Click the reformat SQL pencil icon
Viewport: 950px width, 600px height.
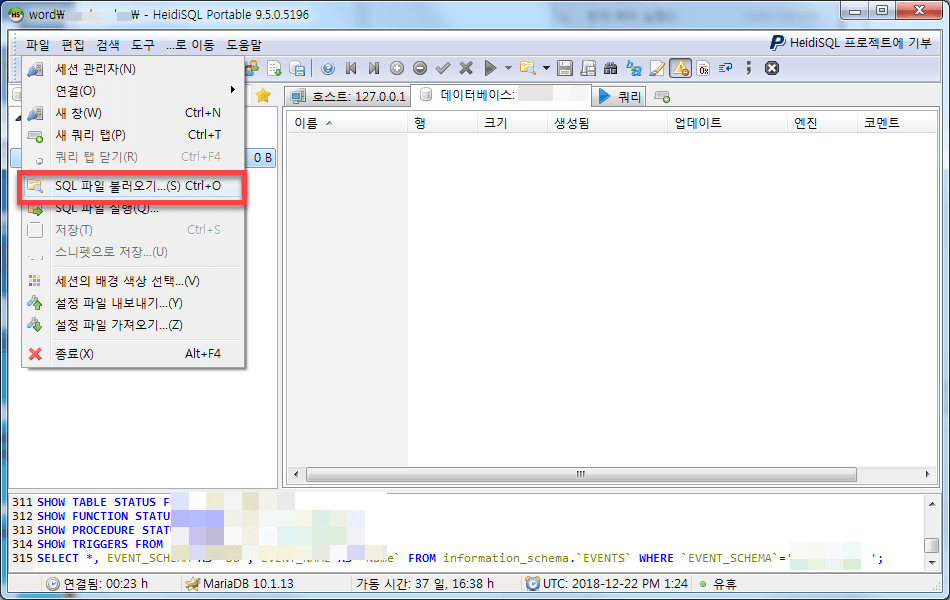(657, 68)
